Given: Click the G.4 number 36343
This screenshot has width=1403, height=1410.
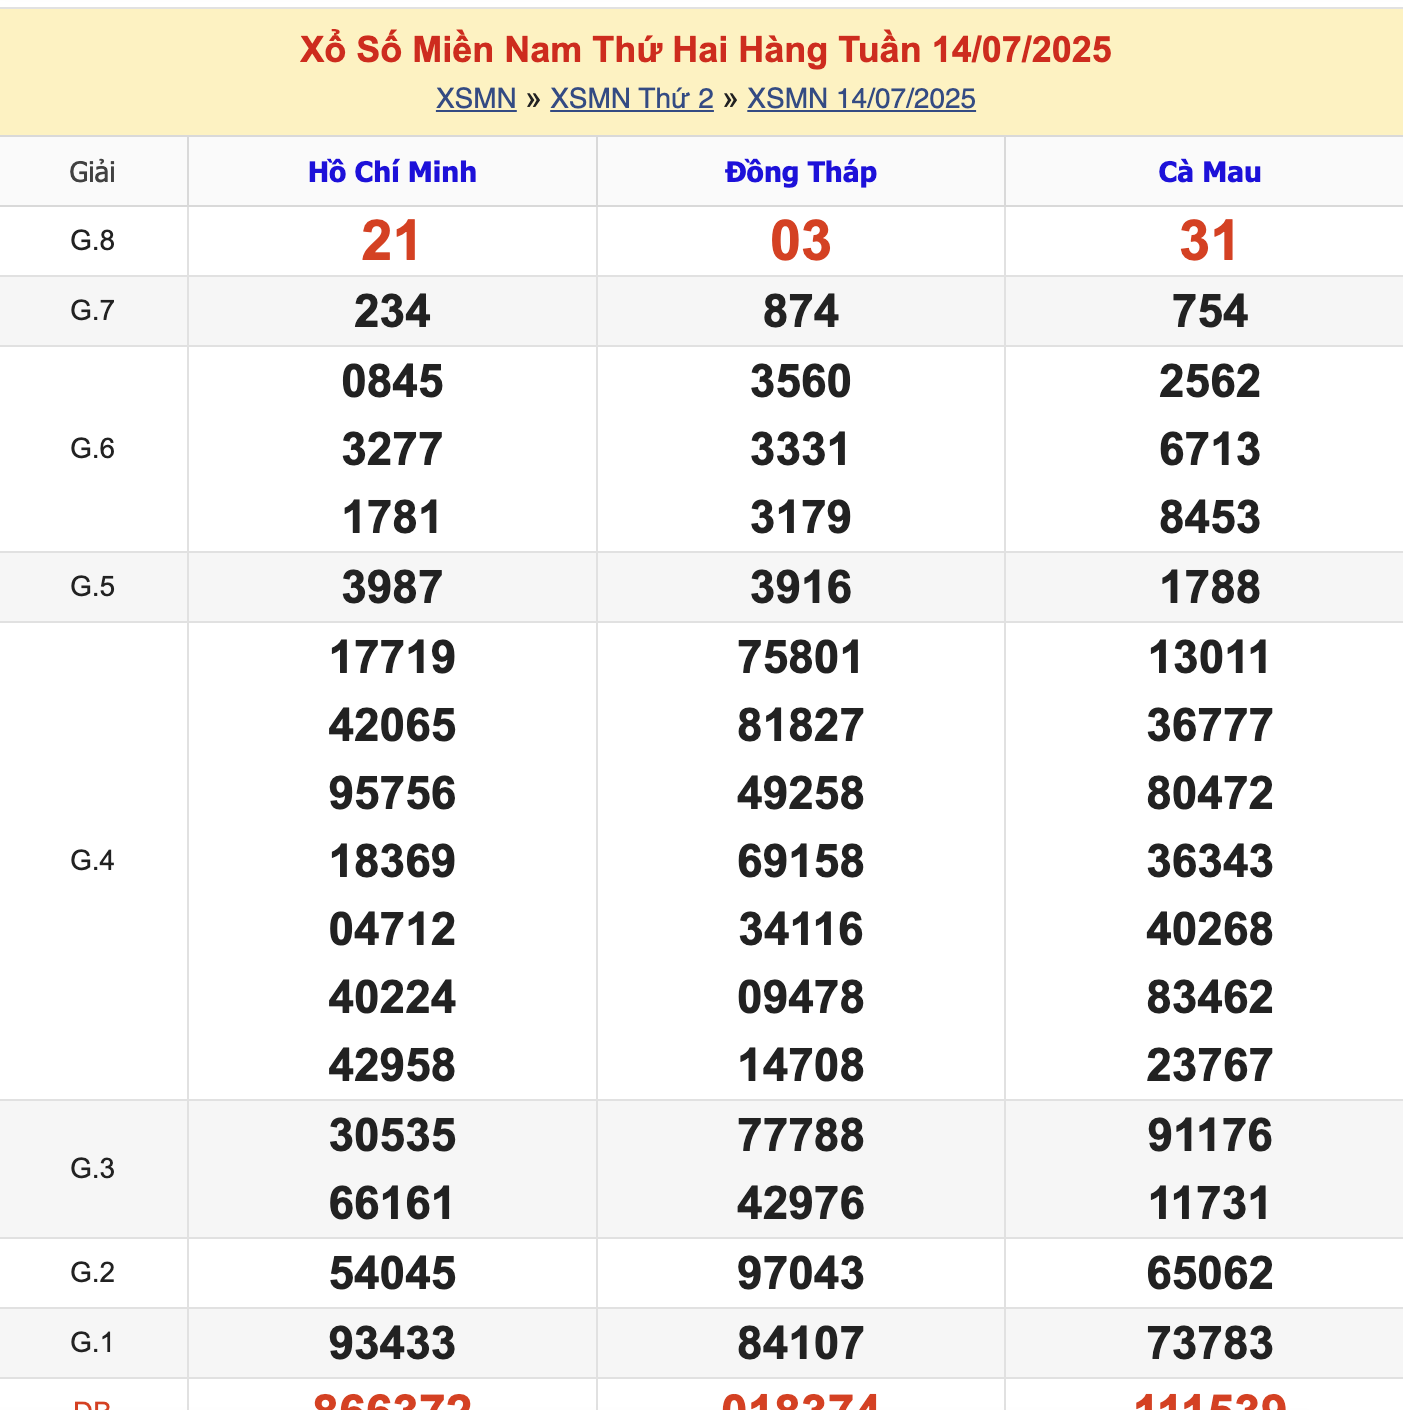Looking at the screenshot, I should (1210, 861).
